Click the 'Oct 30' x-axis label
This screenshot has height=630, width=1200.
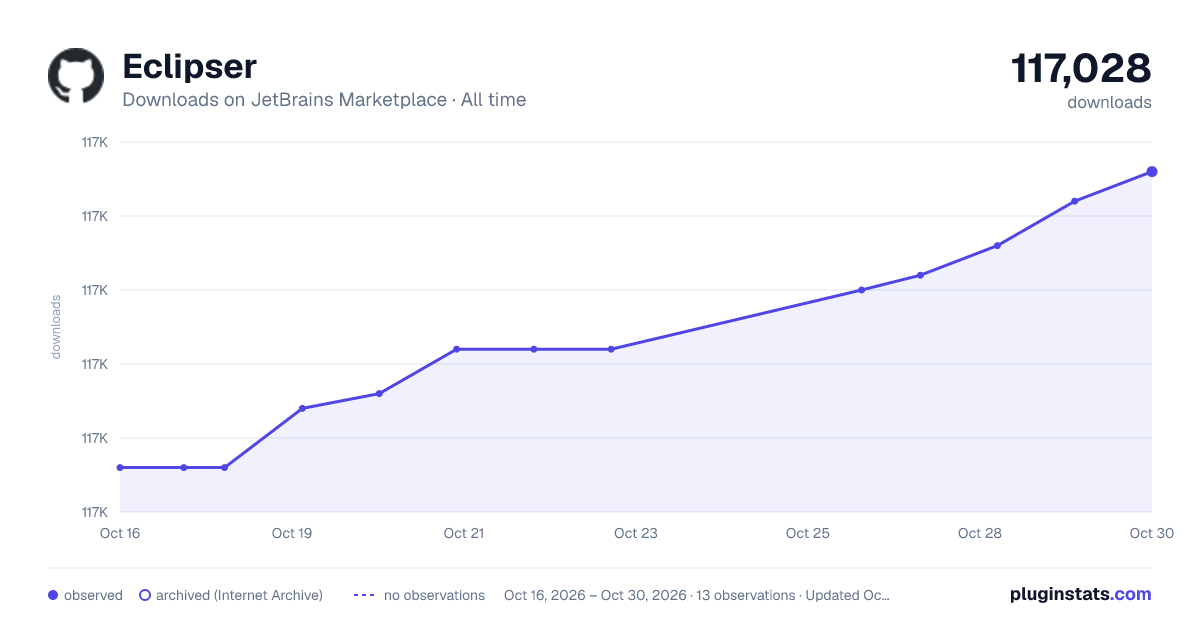(1152, 533)
